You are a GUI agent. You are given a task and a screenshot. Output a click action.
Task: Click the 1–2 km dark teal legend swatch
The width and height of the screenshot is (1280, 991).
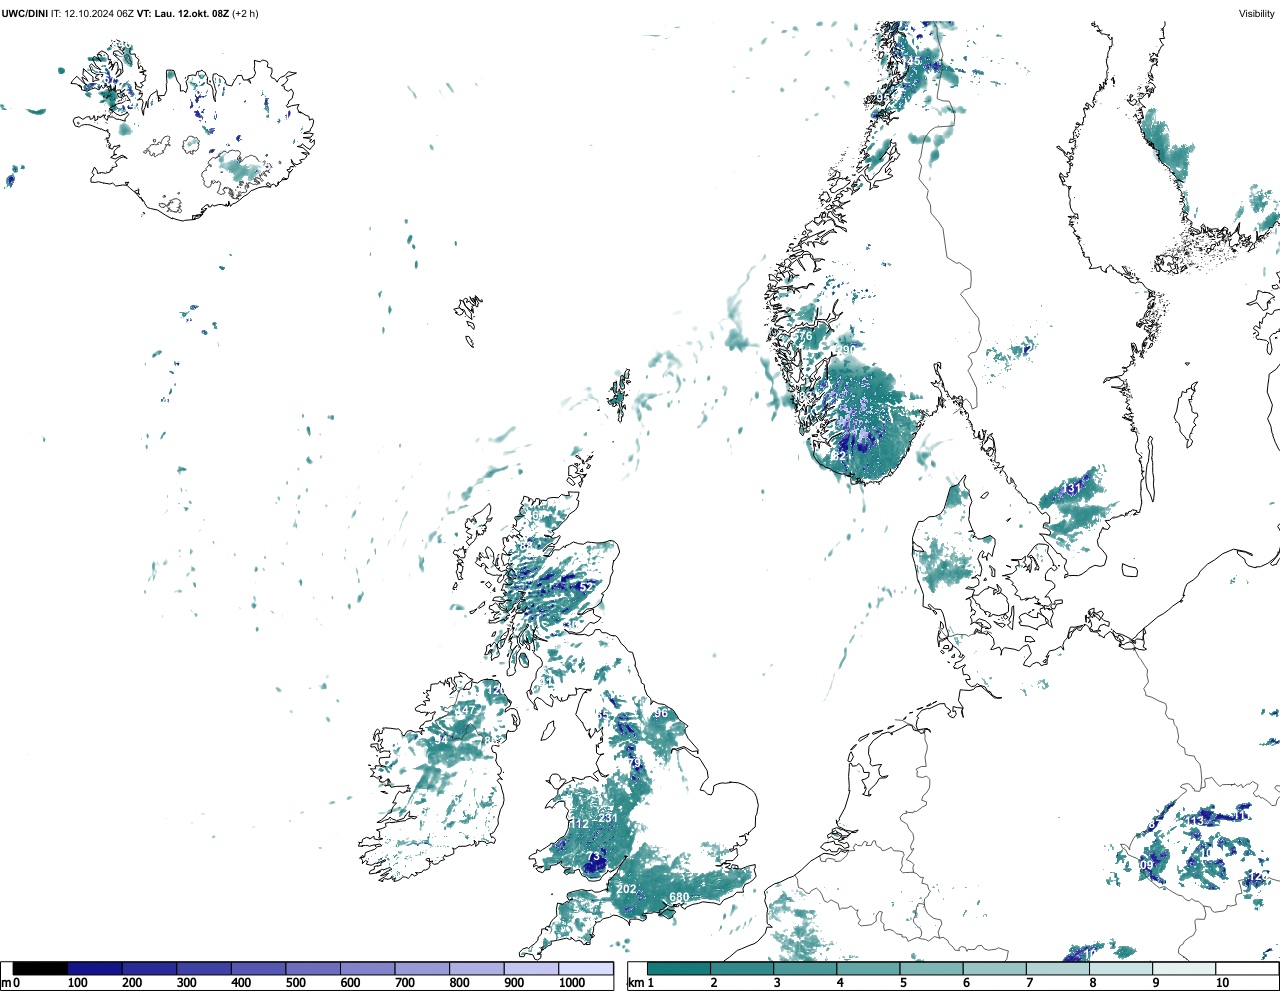point(679,968)
